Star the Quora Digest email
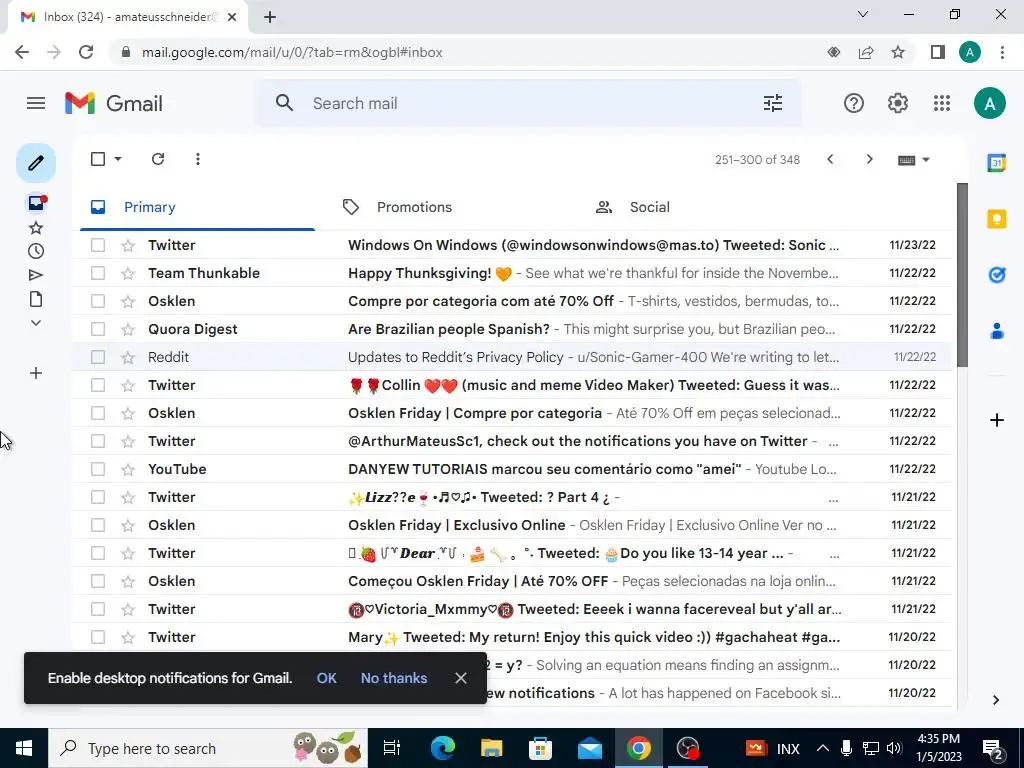1024x768 pixels. coord(128,330)
